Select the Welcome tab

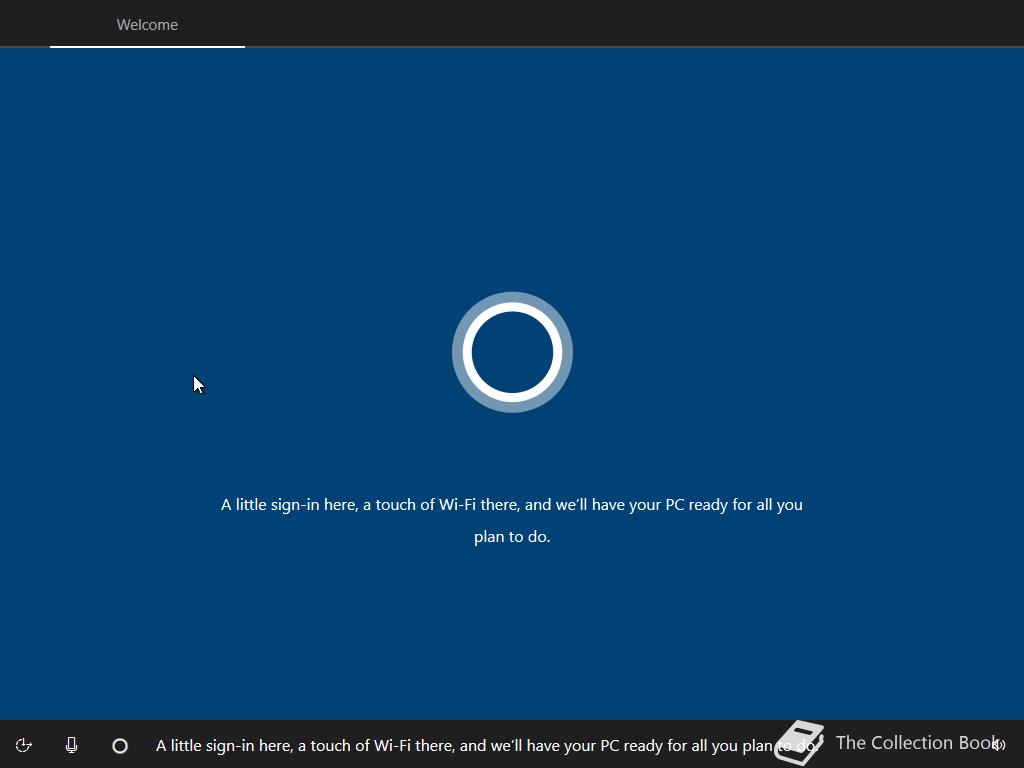coord(147,25)
